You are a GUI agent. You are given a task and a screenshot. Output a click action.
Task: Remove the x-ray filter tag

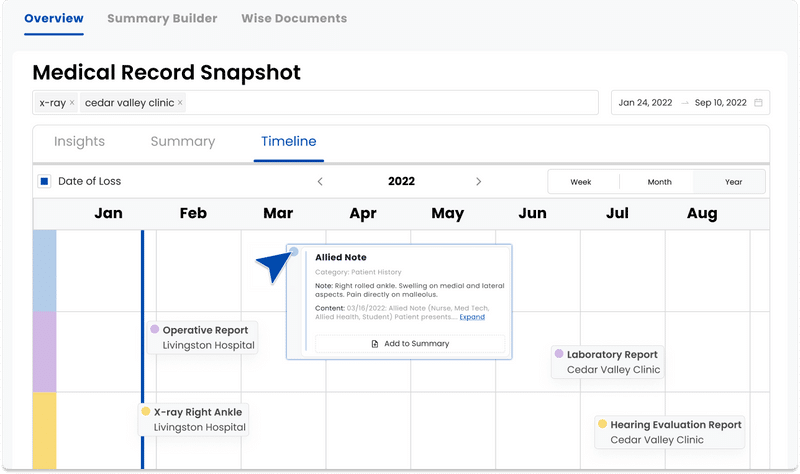72,103
